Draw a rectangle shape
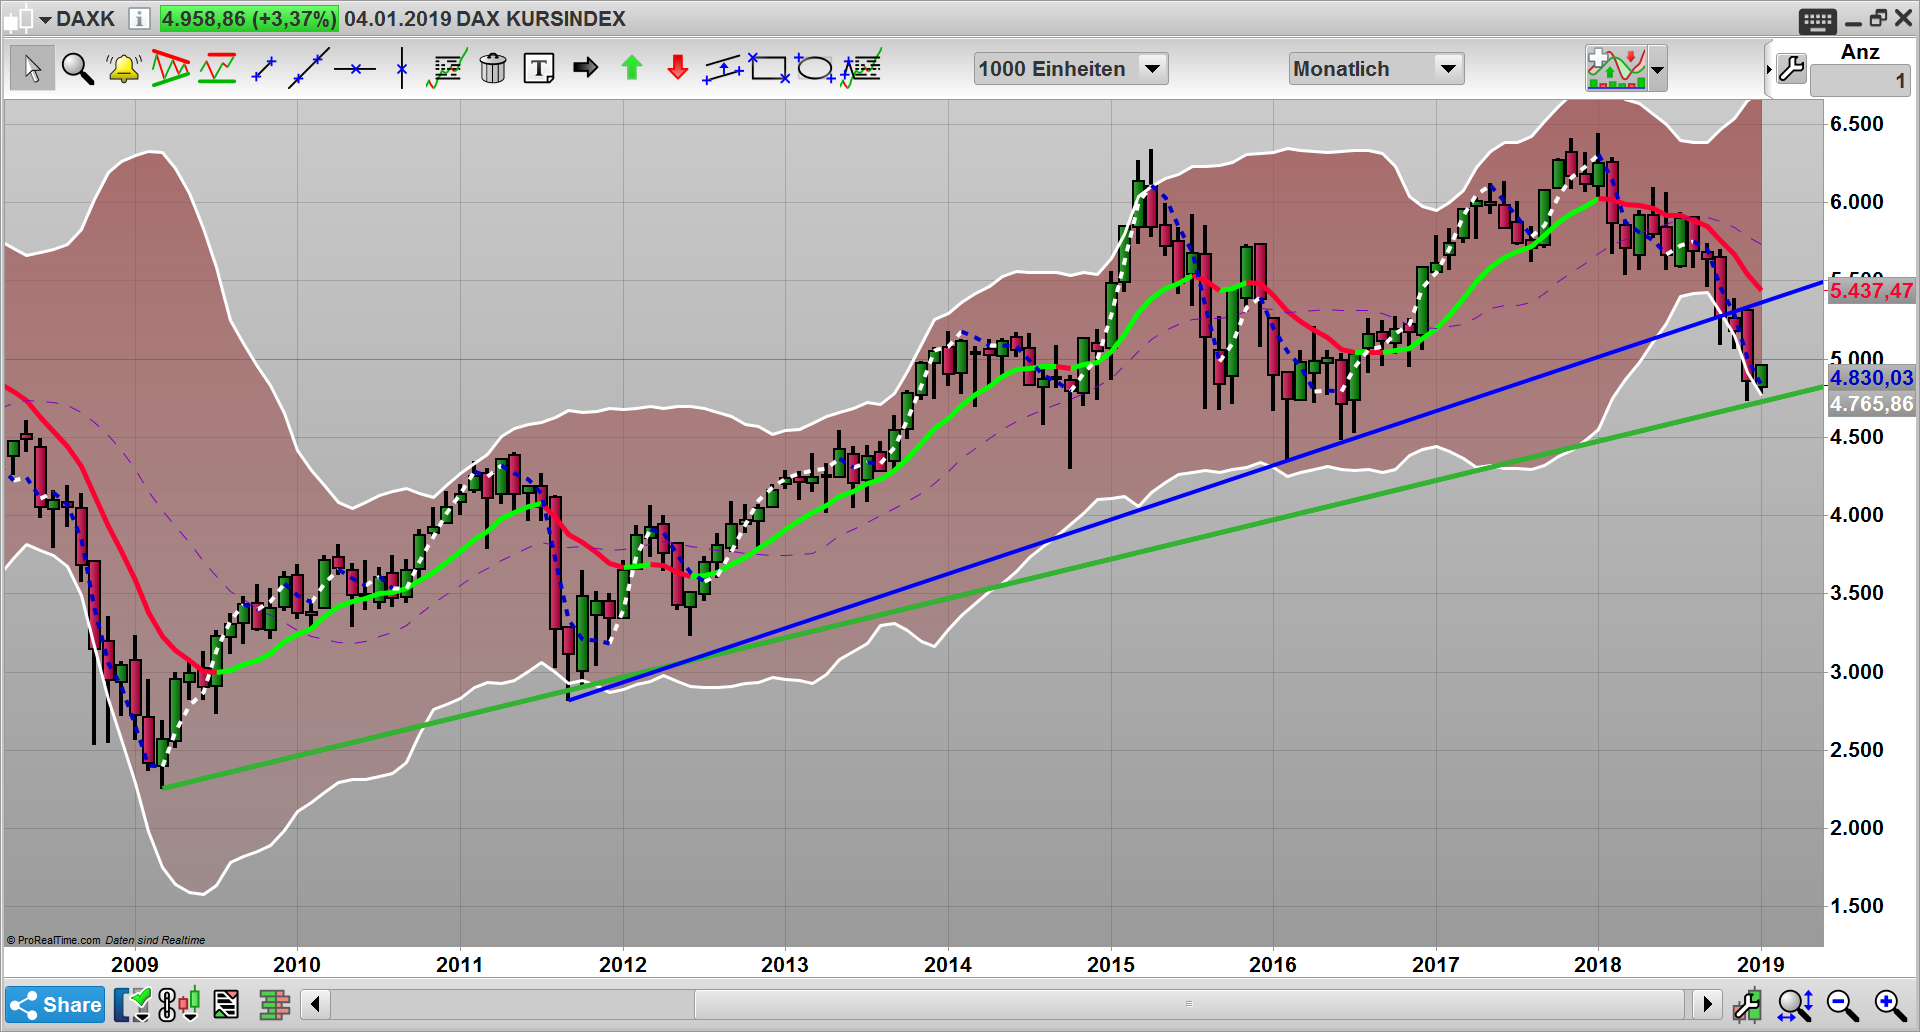The width and height of the screenshot is (1920, 1032). (x=769, y=68)
